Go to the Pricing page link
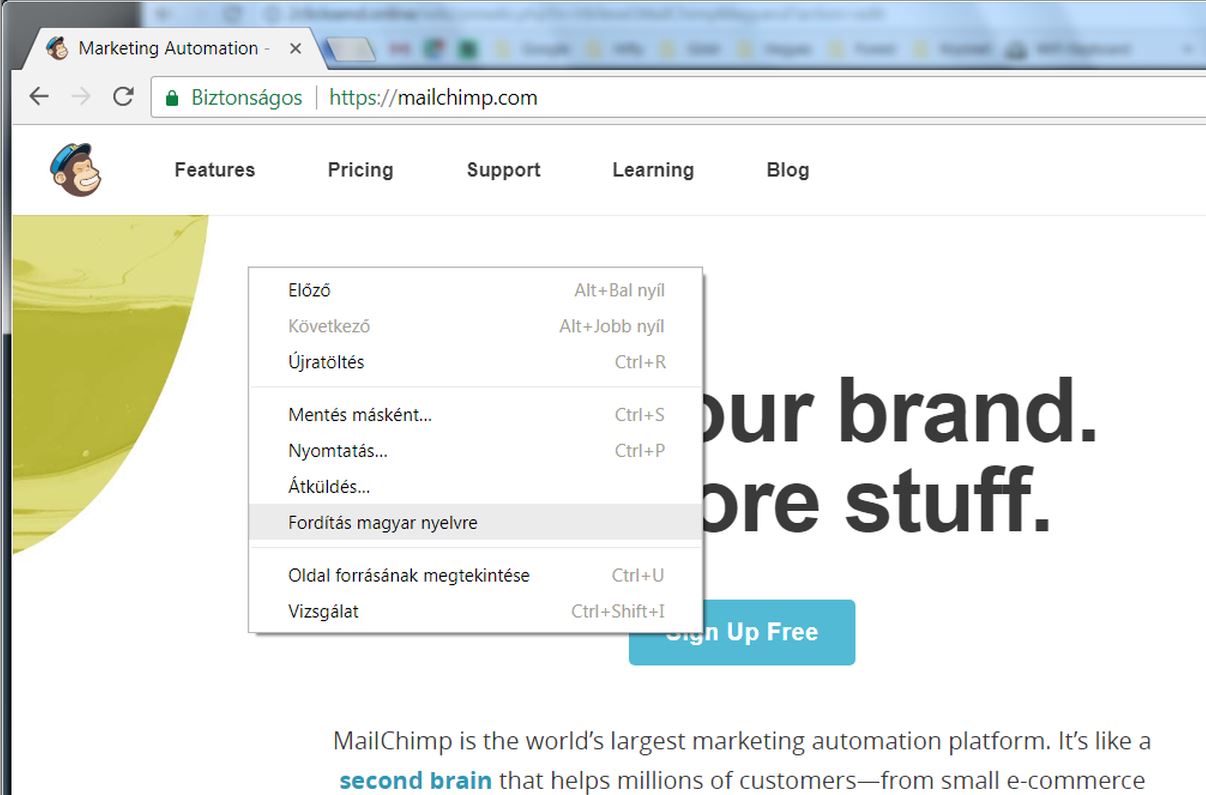The image size is (1206, 795). (360, 170)
